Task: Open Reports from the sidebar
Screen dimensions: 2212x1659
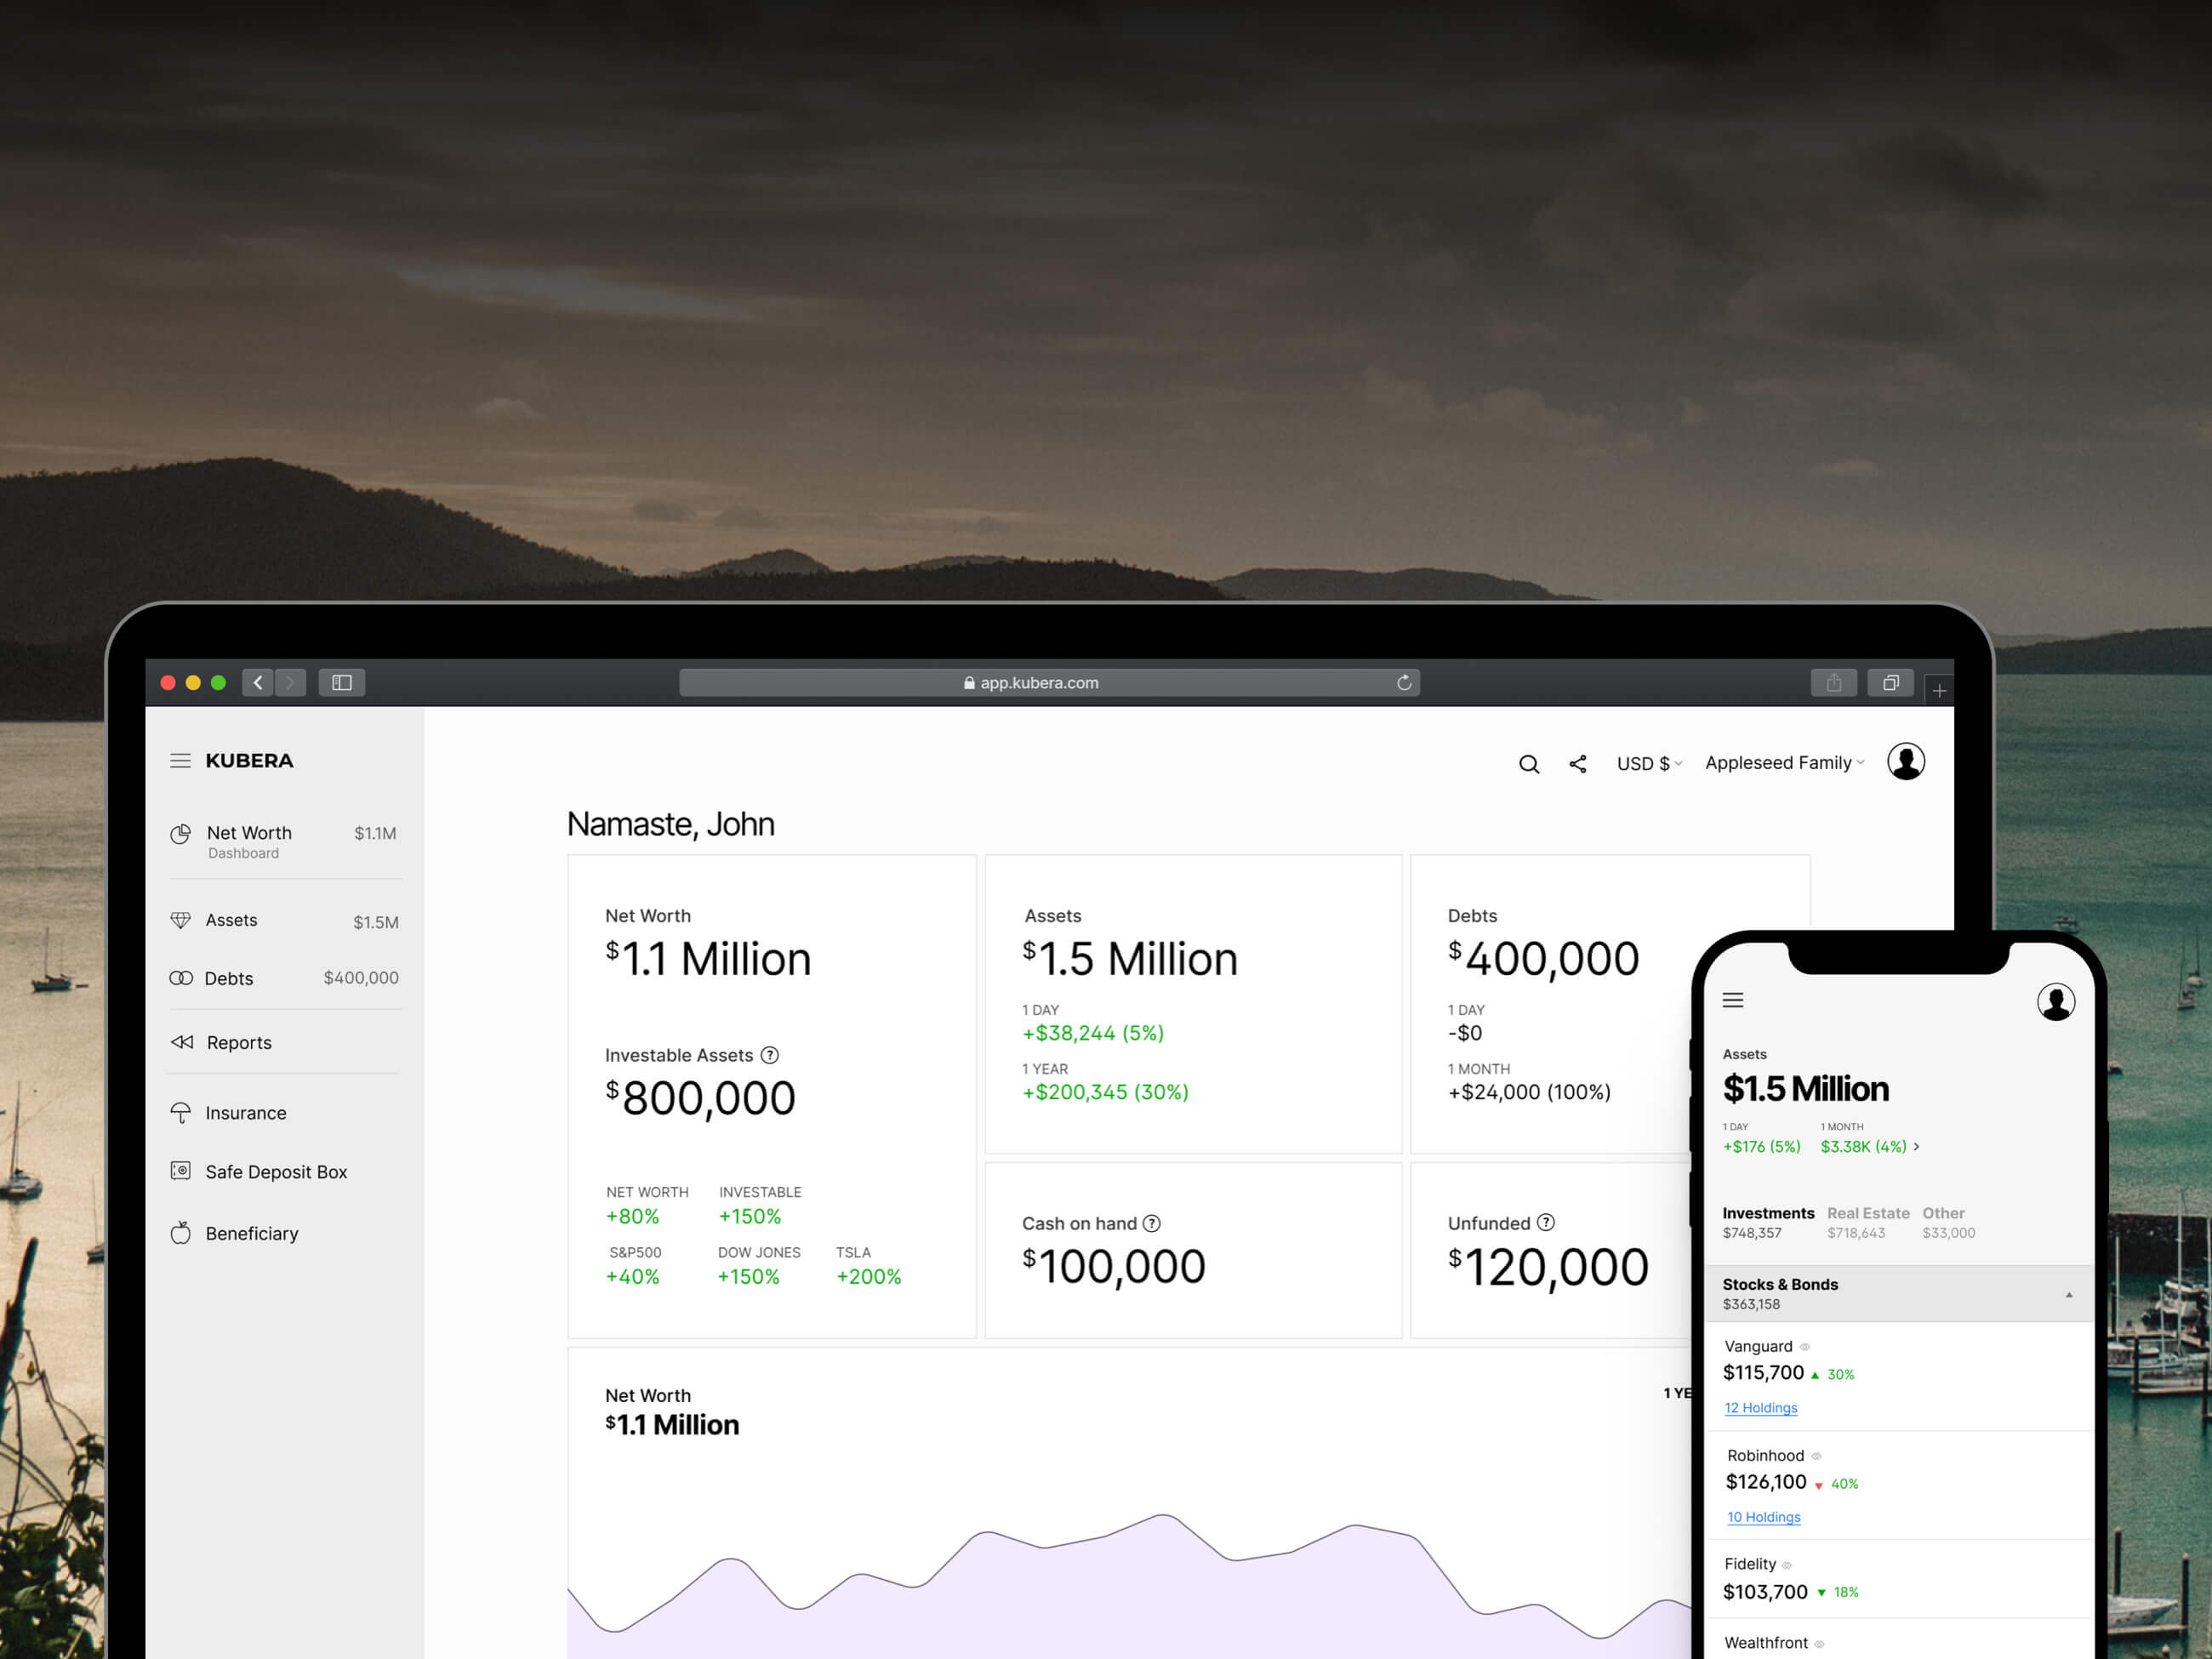Action: pos(181,1042)
